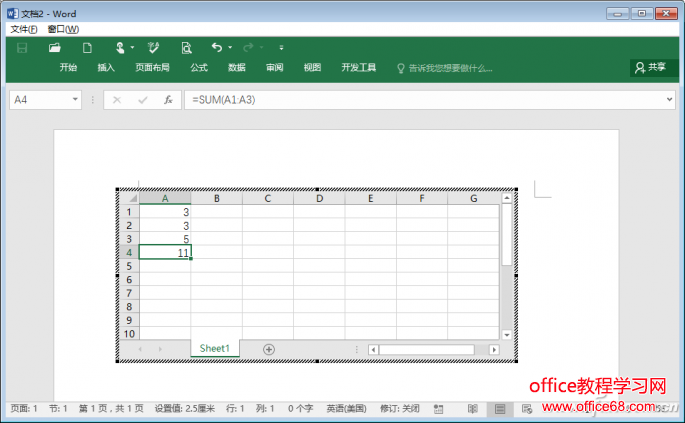This screenshot has width=685, height=423.
Task: Click 英语(美国) language in status bar
Action: click(x=346, y=409)
